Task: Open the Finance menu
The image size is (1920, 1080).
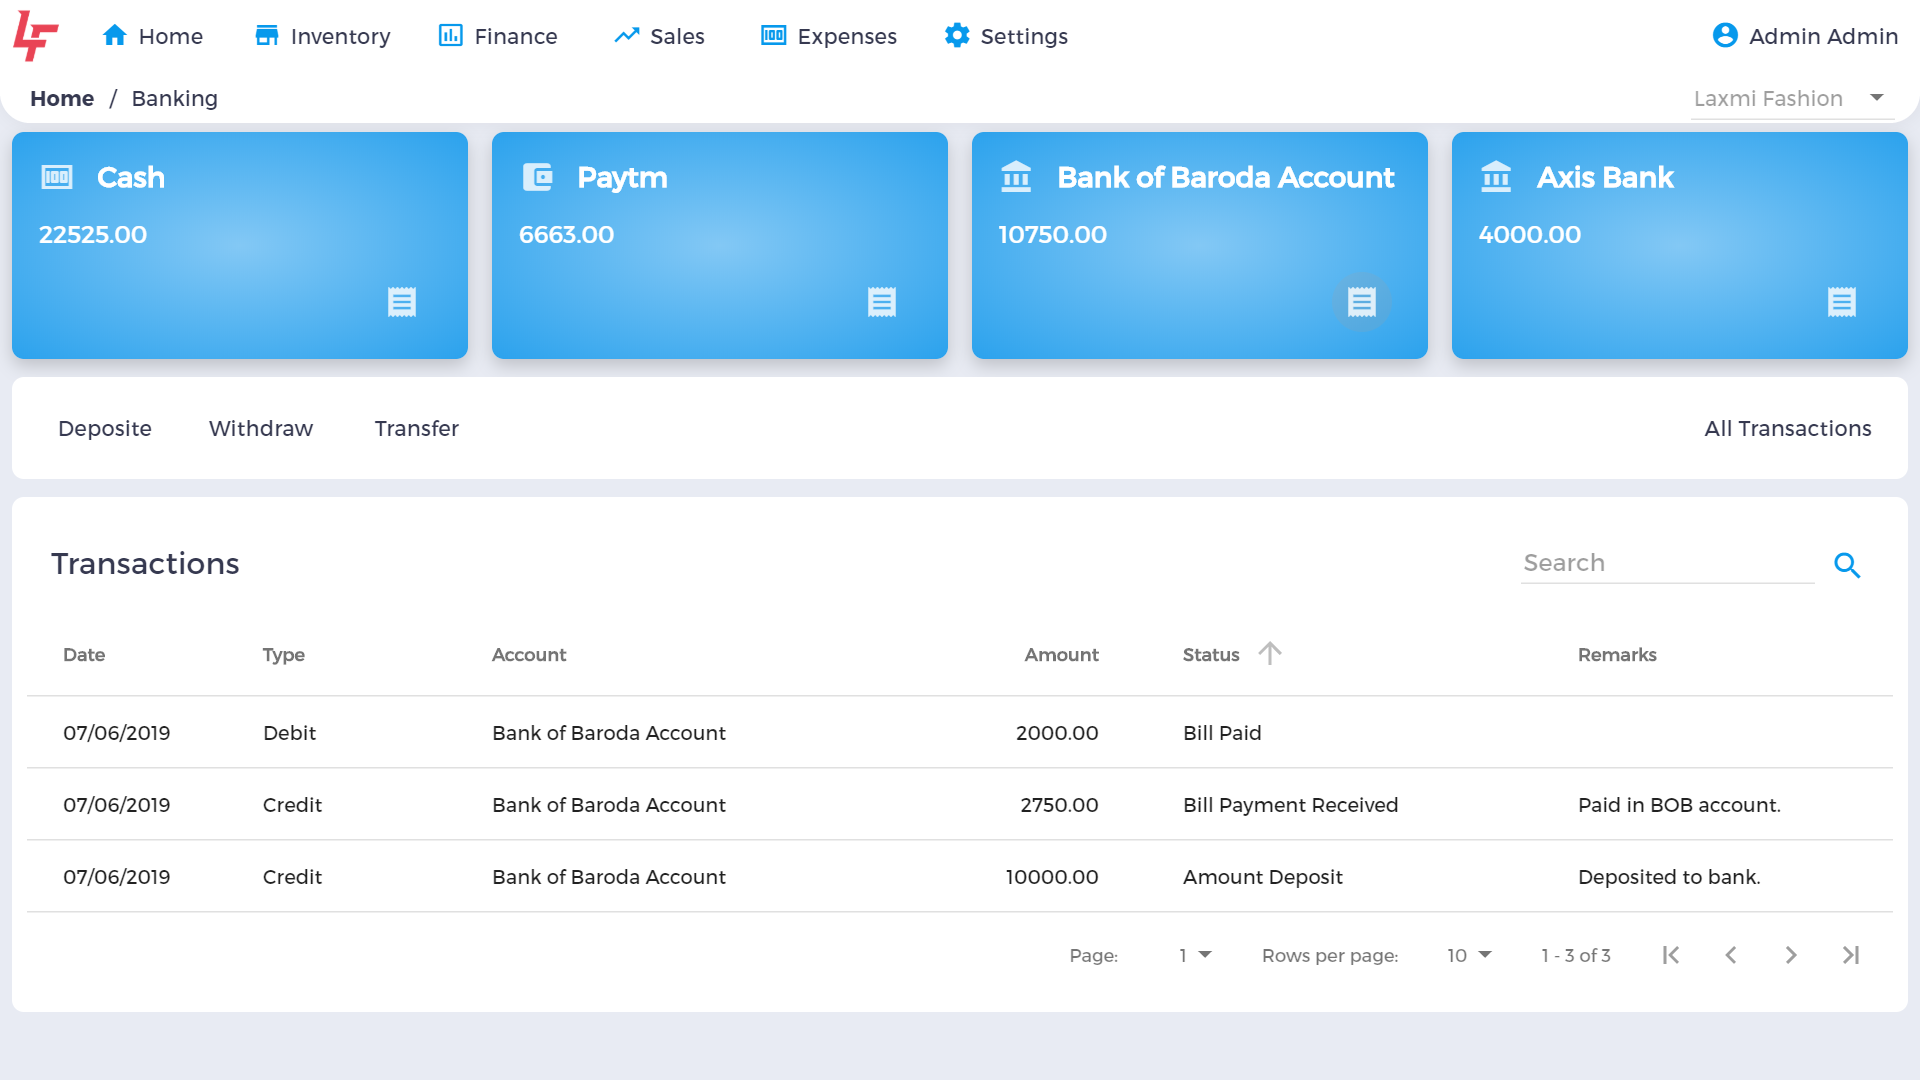Action: [x=498, y=36]
